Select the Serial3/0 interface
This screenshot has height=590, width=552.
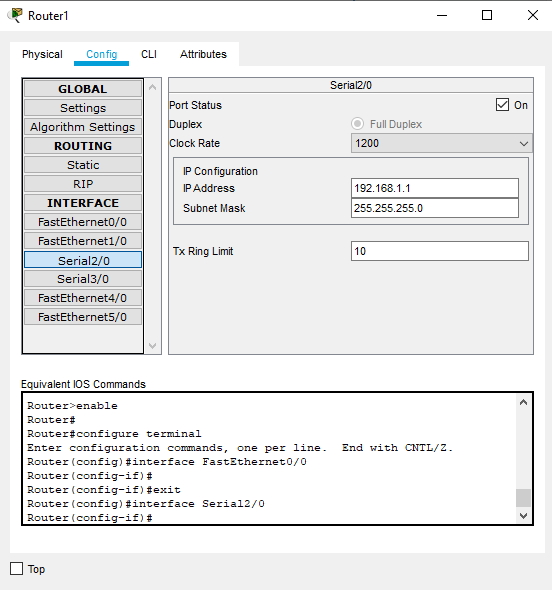click(83, 279)
